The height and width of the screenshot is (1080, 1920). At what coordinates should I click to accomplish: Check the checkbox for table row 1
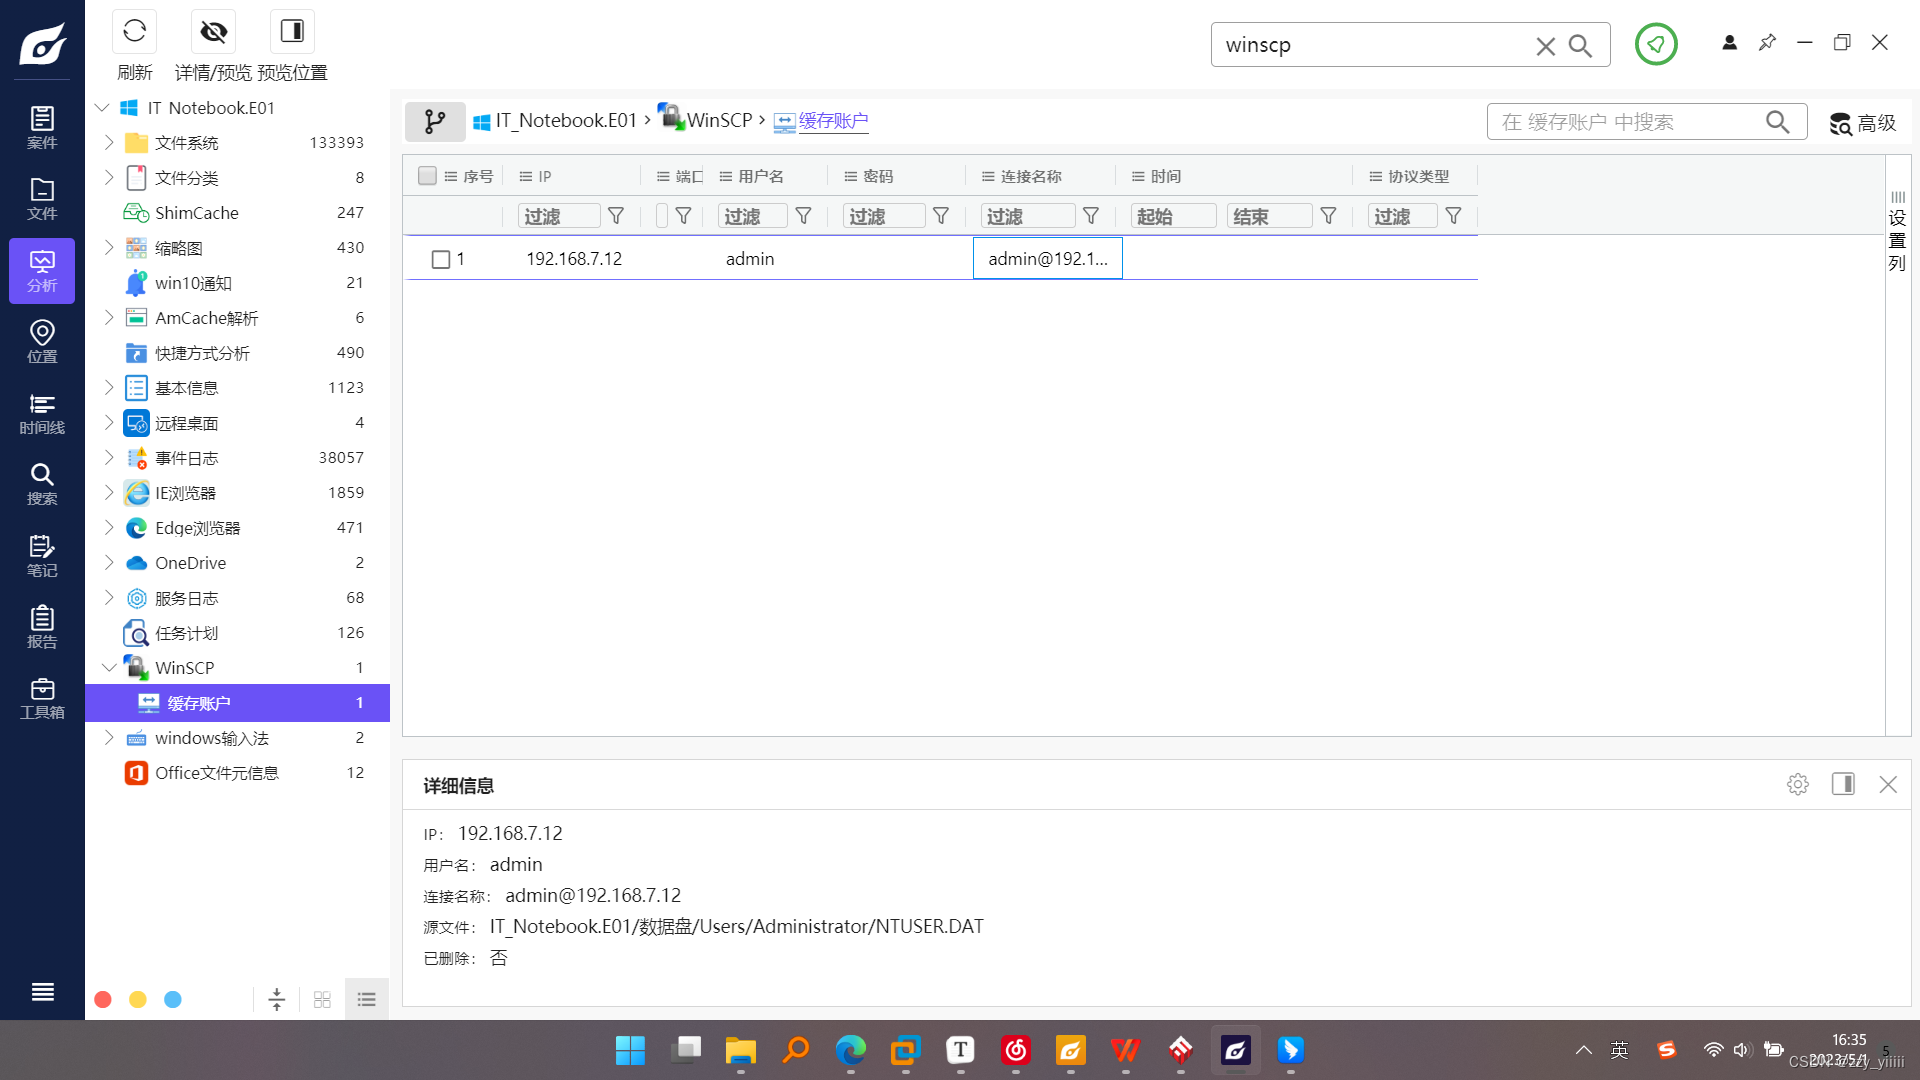441,258
